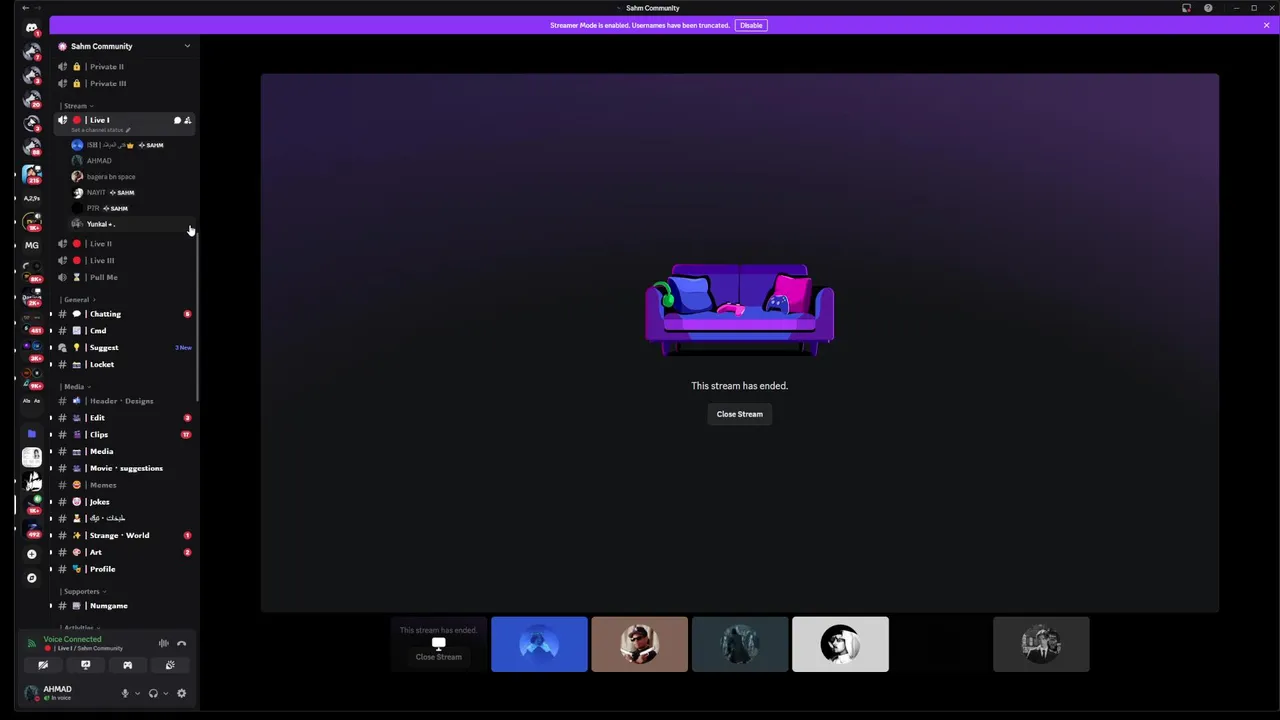
Task: Open Discord home direct messages icon
Action: (32, 28)
